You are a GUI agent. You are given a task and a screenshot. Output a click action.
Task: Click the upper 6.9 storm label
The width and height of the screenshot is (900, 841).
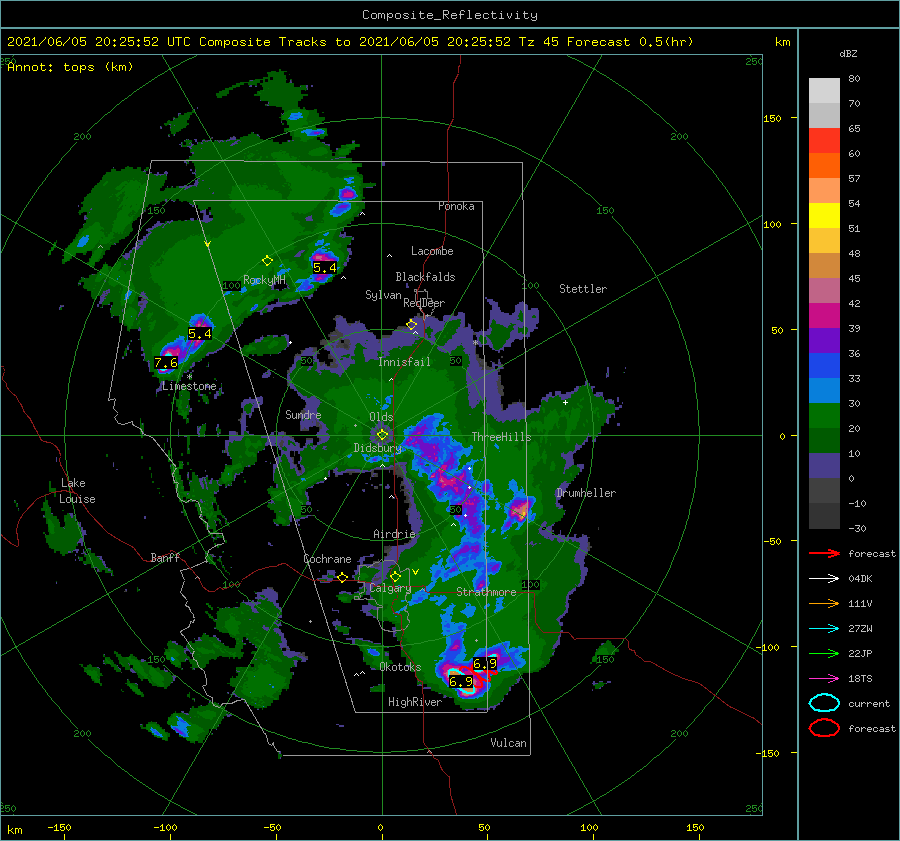[485, 664]
